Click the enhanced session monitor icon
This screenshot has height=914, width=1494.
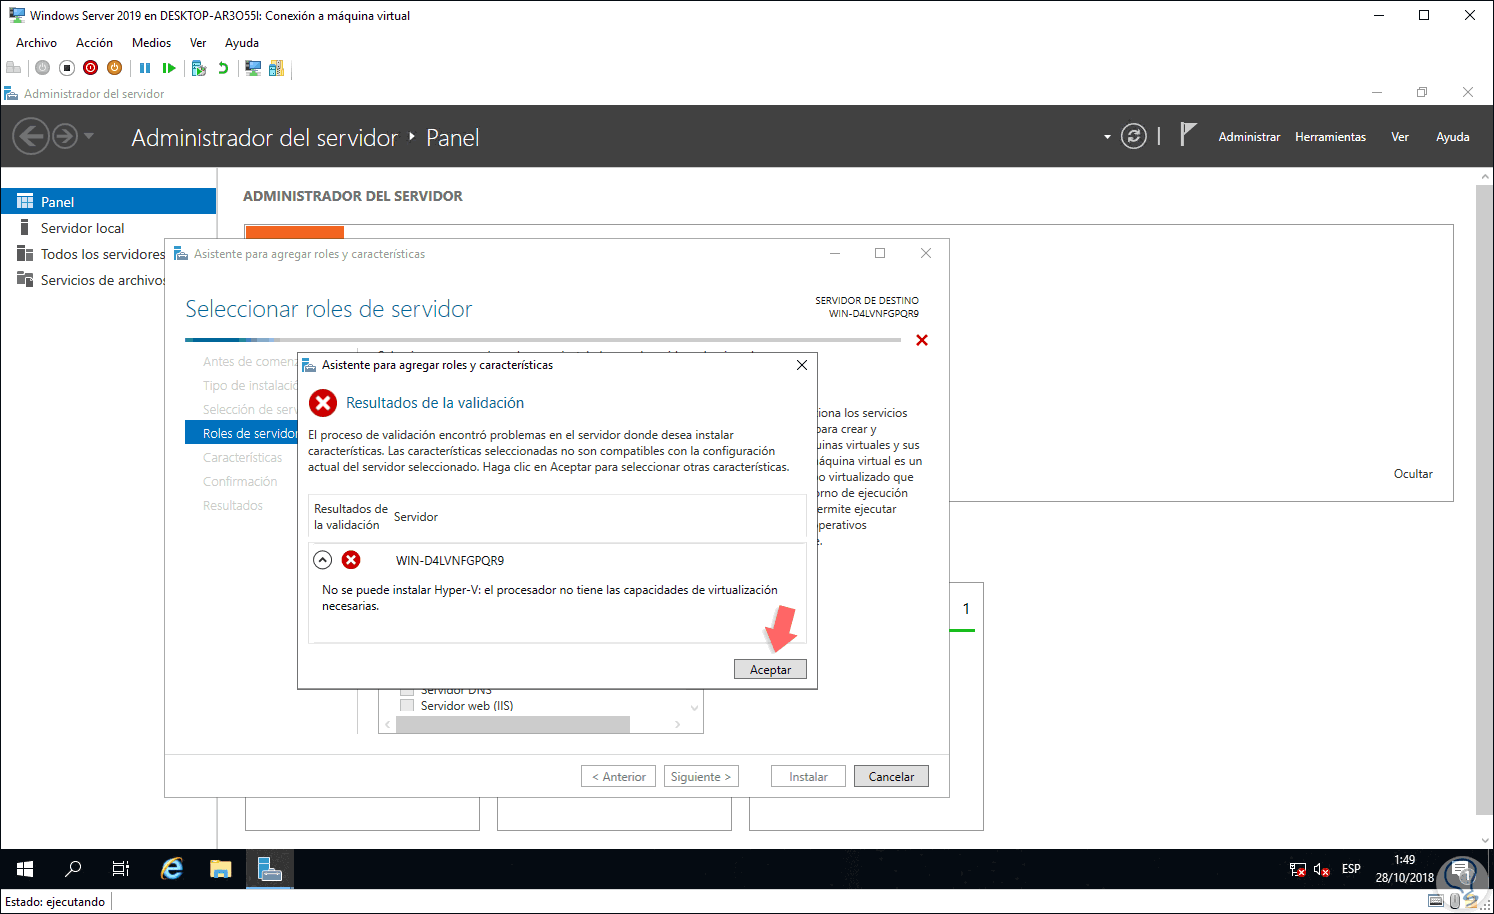click(x=253, y=68)
